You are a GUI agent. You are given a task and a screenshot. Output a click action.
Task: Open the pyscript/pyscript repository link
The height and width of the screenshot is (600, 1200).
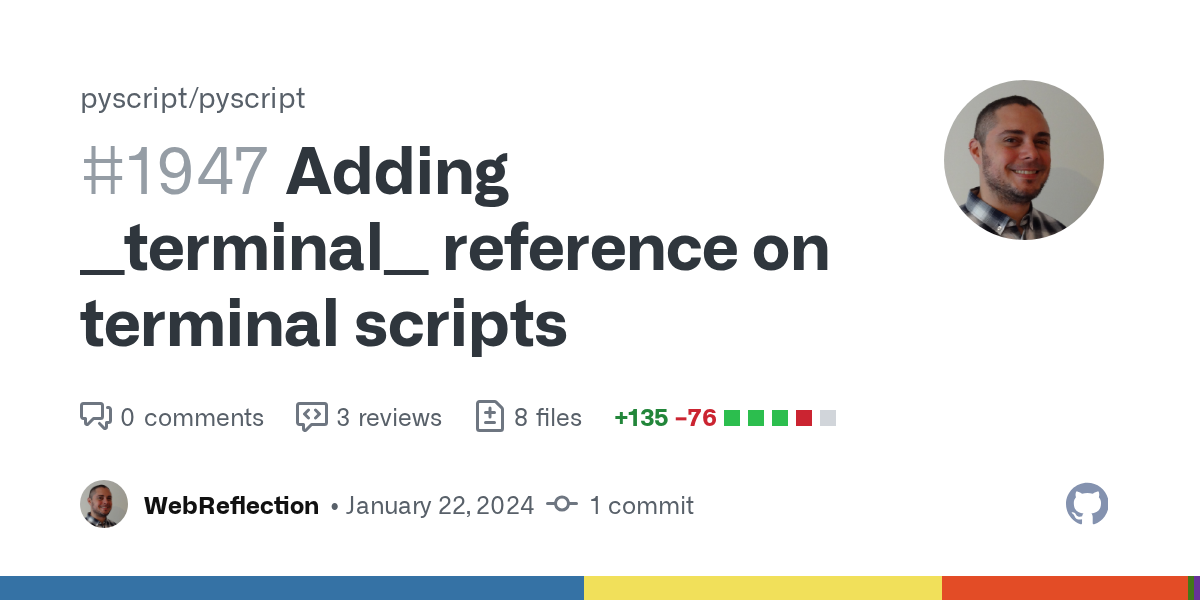(193, 98)
